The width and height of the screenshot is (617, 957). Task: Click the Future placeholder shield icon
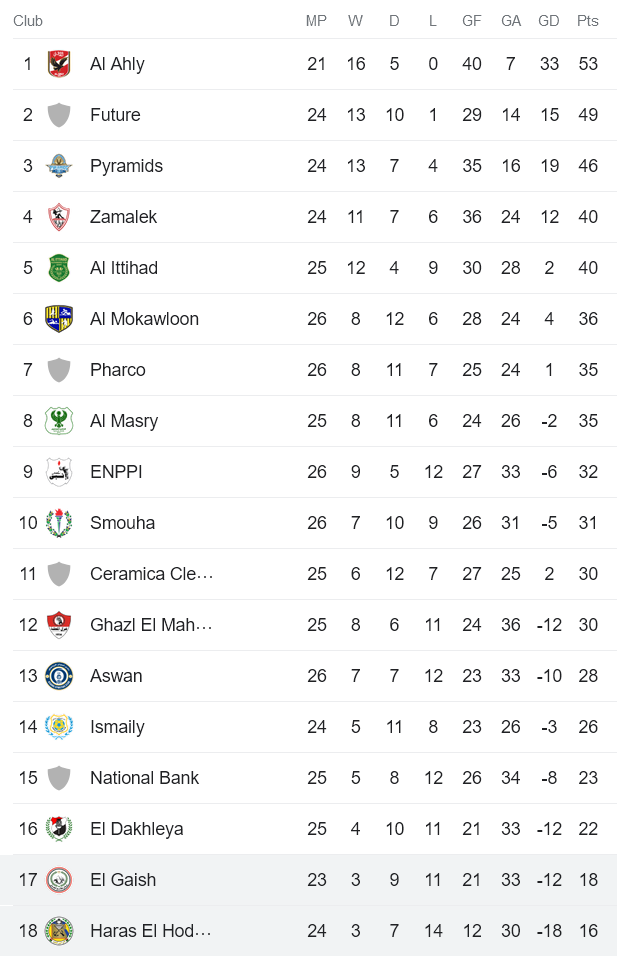(59, 115)
